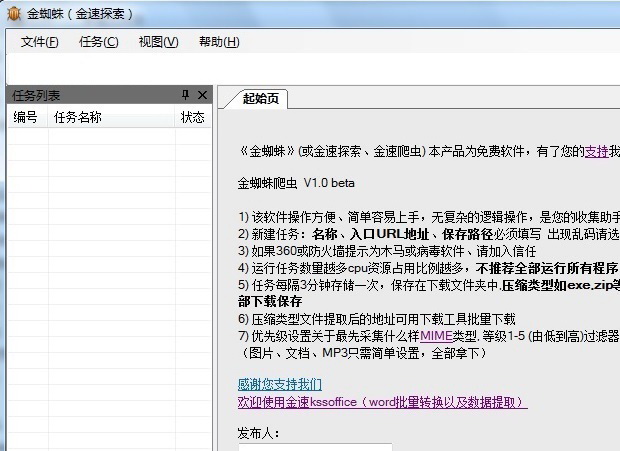Image resolution: width=620 pixels, height=451 pixels.
Task: Click the 金蜘蛛爬虫 V1.0 beta version text
Action: 296,183
